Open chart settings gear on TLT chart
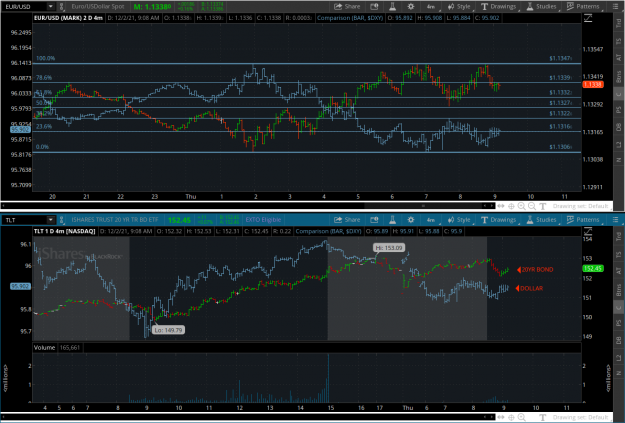The height and width of the screenshot is (423, 625). (x=411, y=220)
